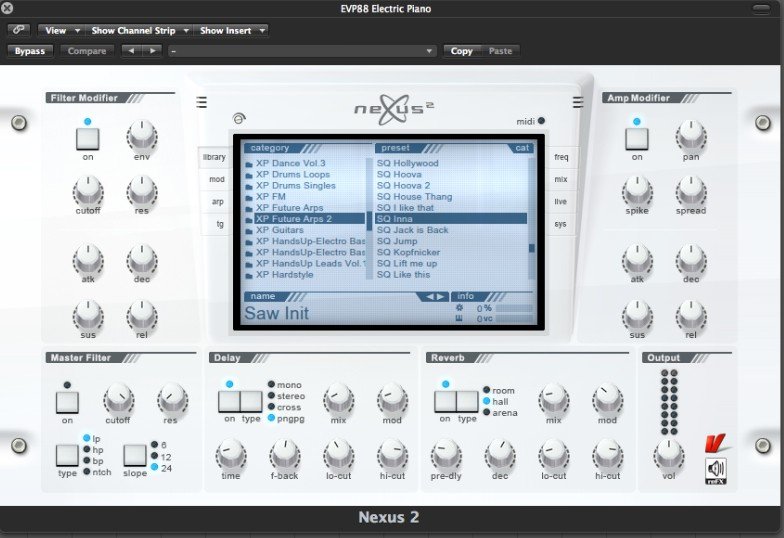Click the circular arrow icon above display

click(x=240, y=118)
